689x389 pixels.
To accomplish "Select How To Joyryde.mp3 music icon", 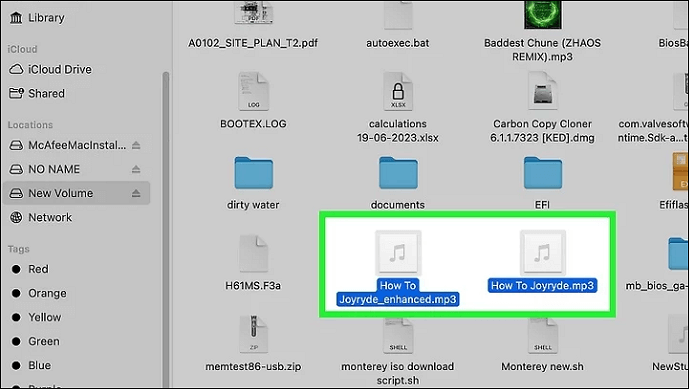I will coord(543,253).
